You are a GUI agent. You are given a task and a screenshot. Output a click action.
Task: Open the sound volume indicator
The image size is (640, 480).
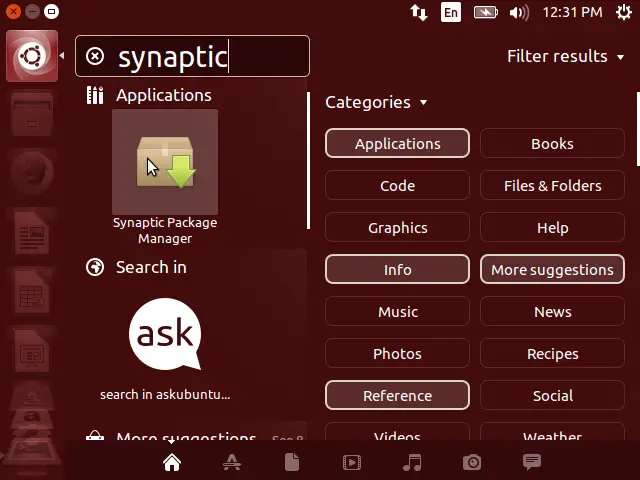coord(519,12)
